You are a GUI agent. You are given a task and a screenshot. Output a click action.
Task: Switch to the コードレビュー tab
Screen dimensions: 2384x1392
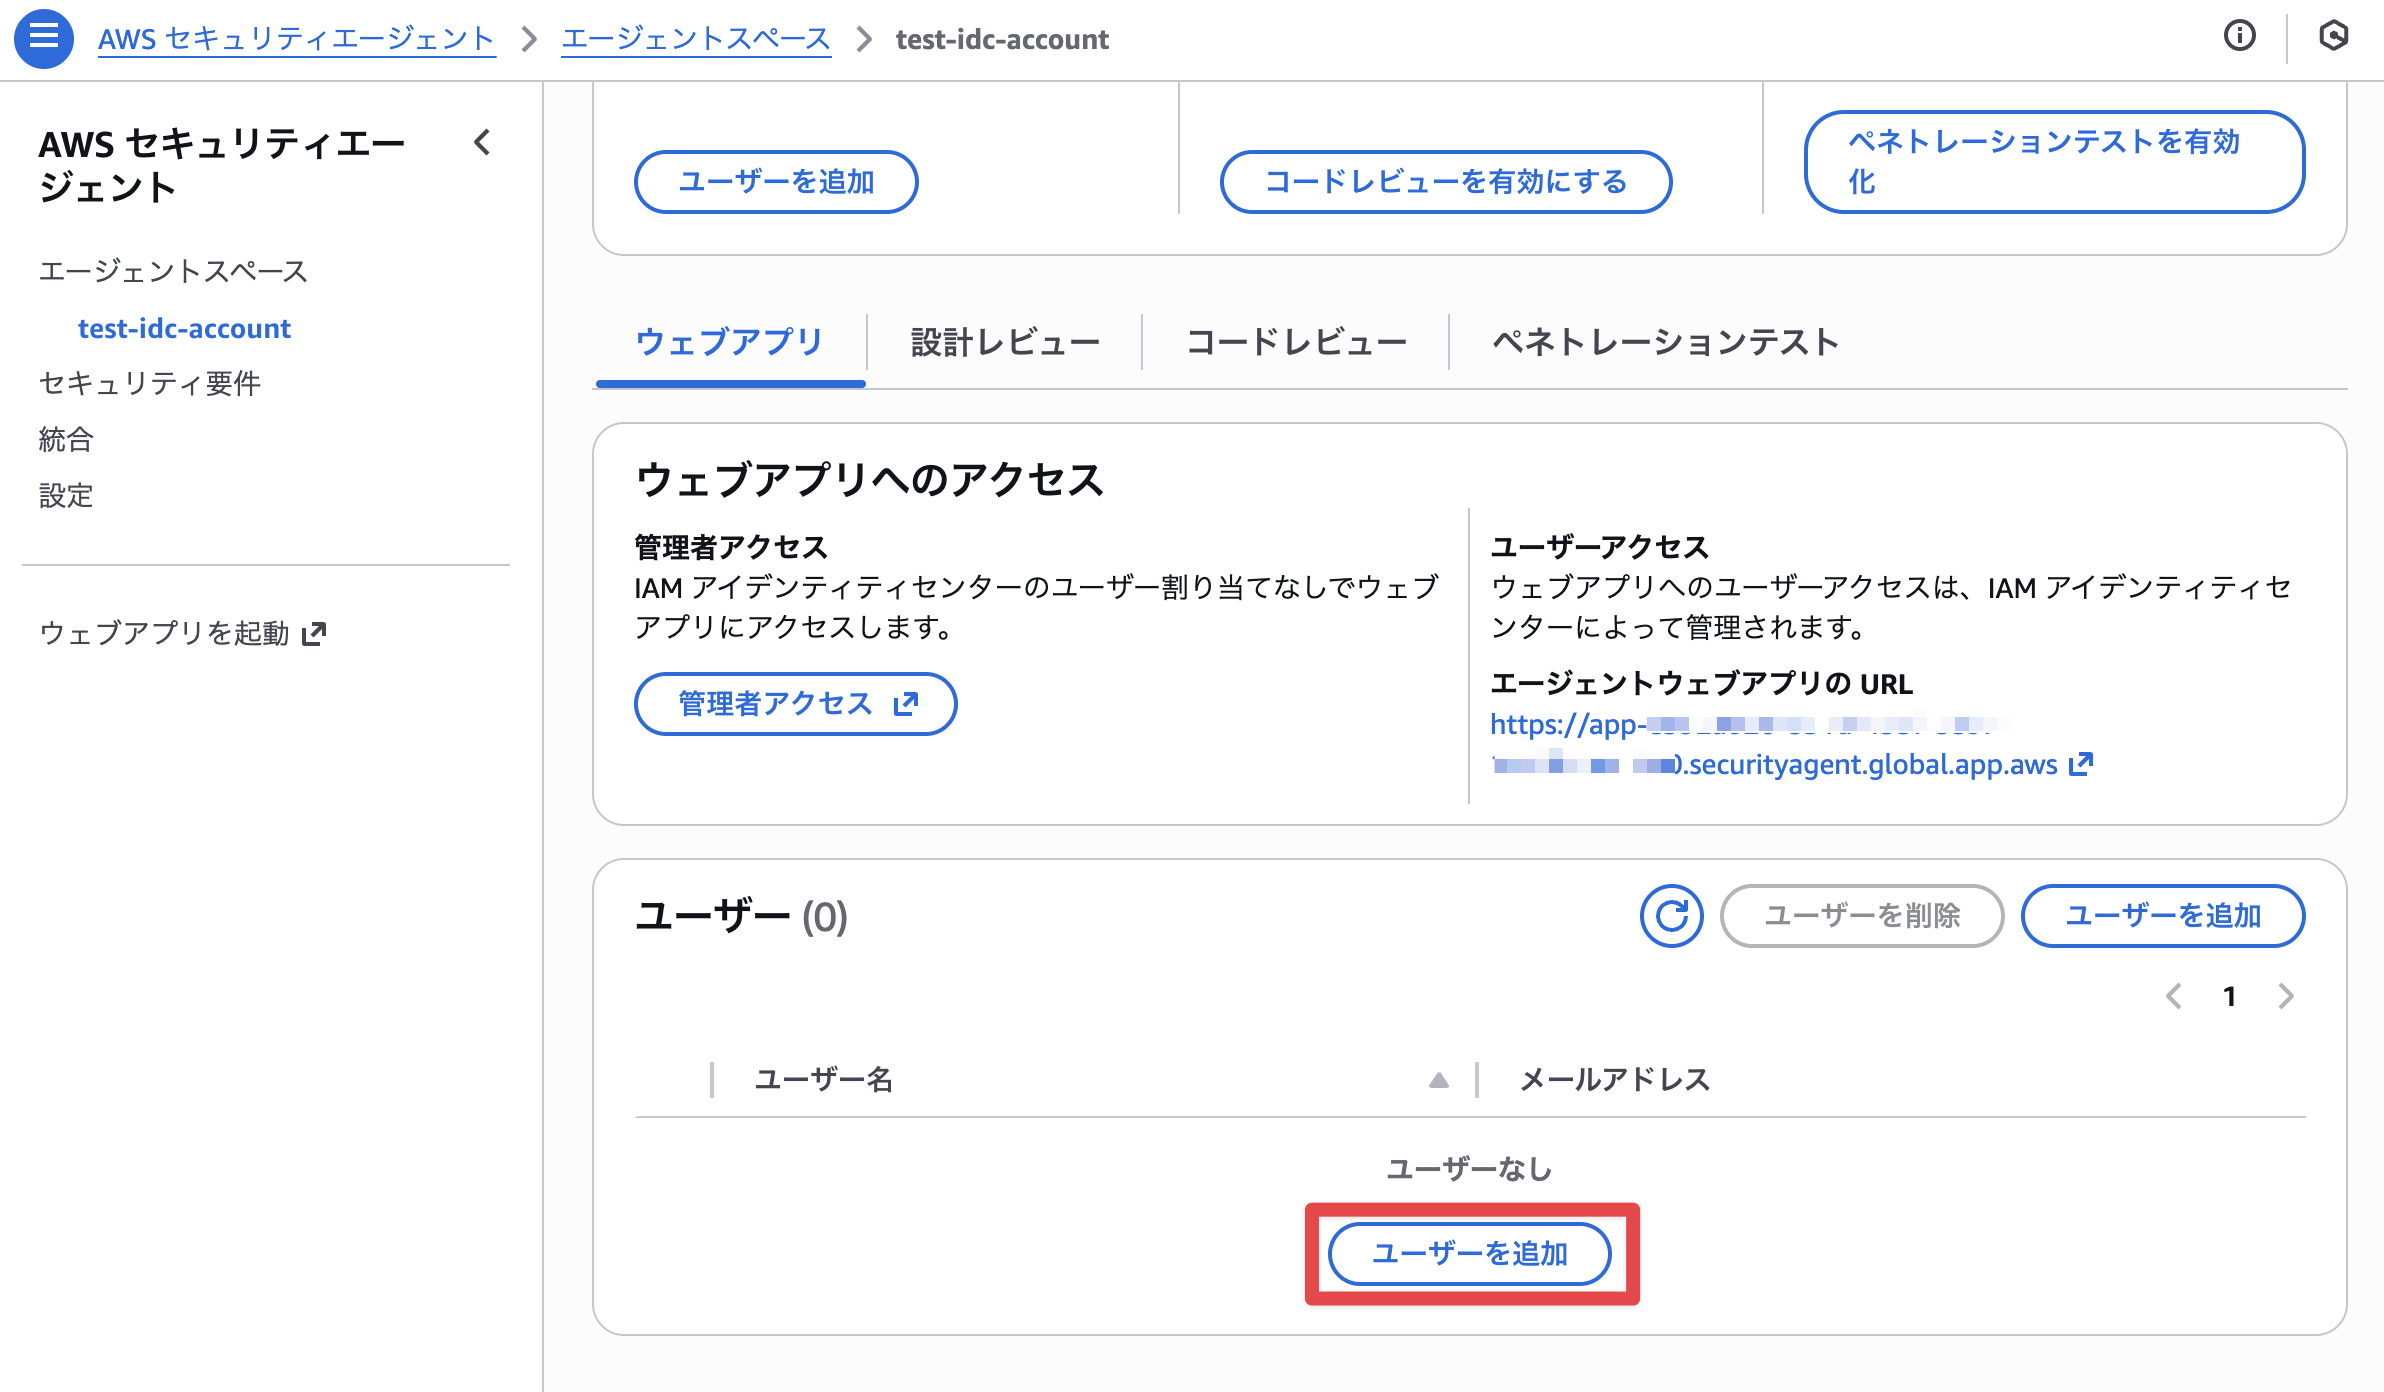click(1295, 342)
